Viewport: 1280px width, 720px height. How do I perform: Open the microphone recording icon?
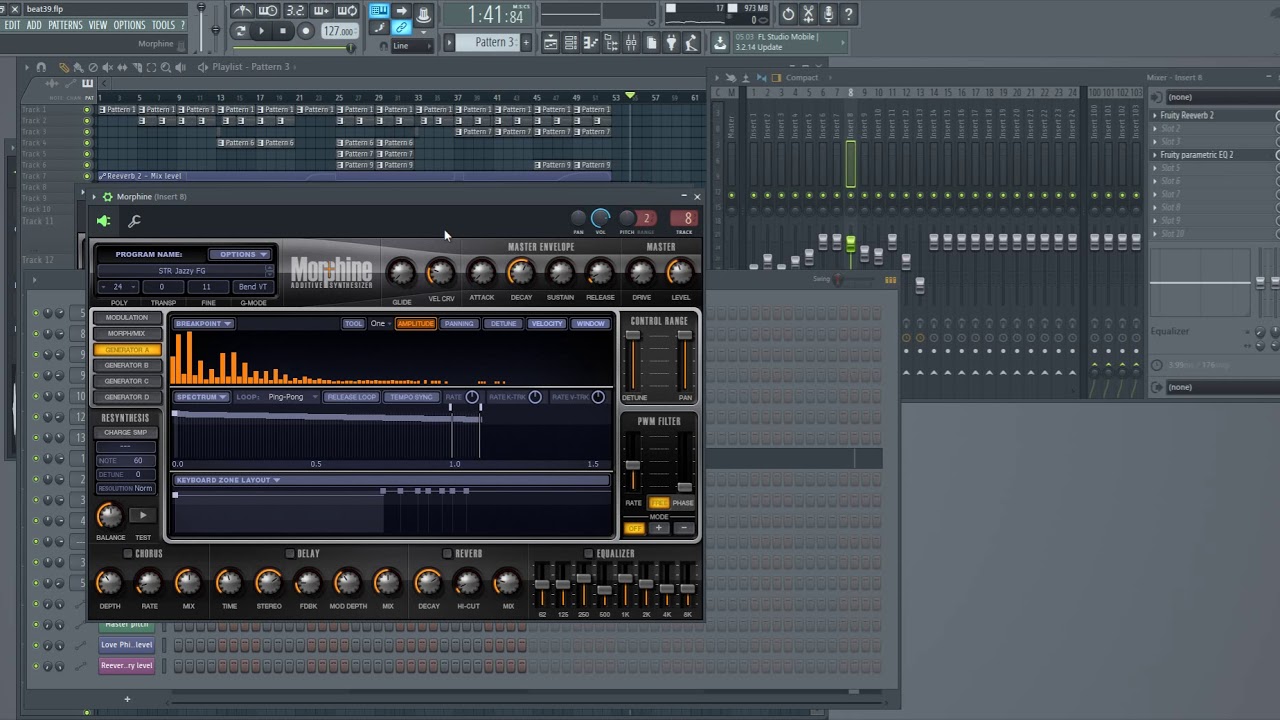point(828,14)
